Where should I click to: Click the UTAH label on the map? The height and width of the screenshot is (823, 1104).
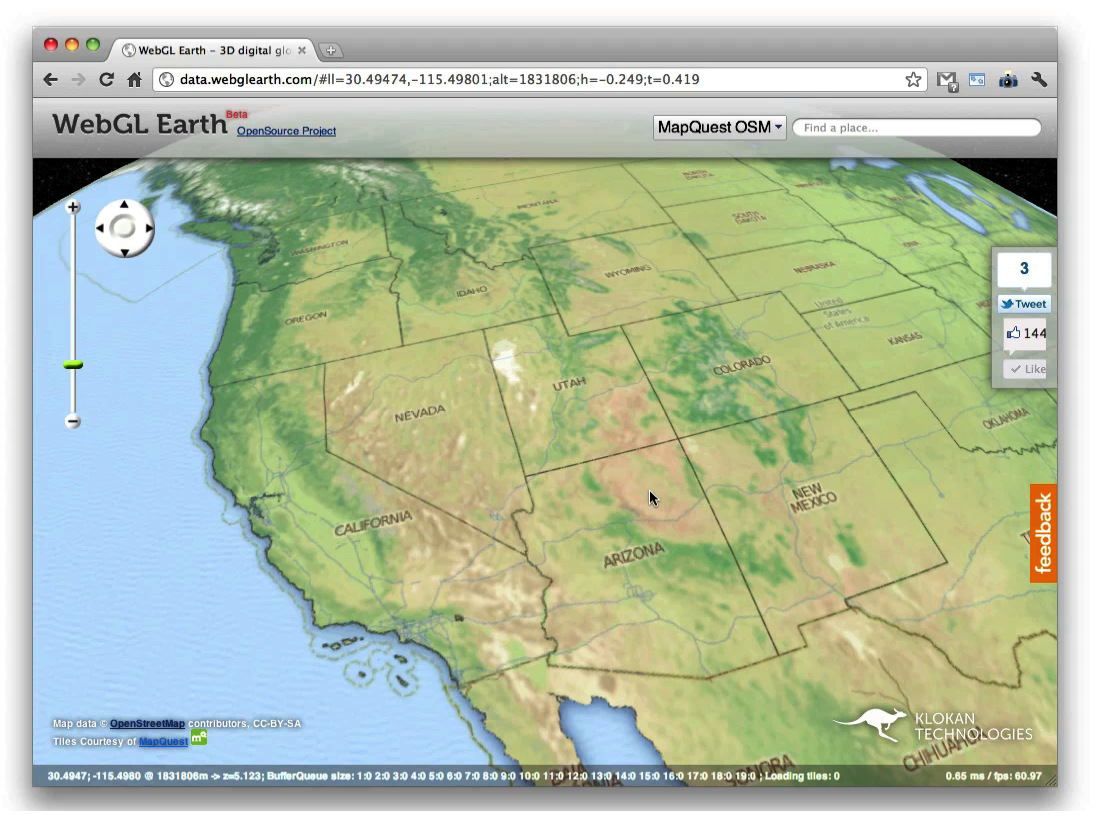click(569, 384)
